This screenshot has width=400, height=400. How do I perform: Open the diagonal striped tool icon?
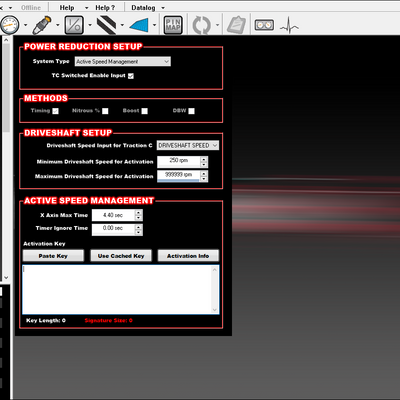106,25
